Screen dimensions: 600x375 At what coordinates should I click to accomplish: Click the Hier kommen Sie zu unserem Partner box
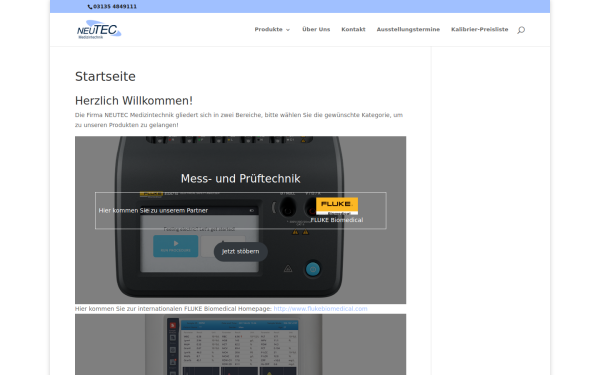[x=240, y=210]
